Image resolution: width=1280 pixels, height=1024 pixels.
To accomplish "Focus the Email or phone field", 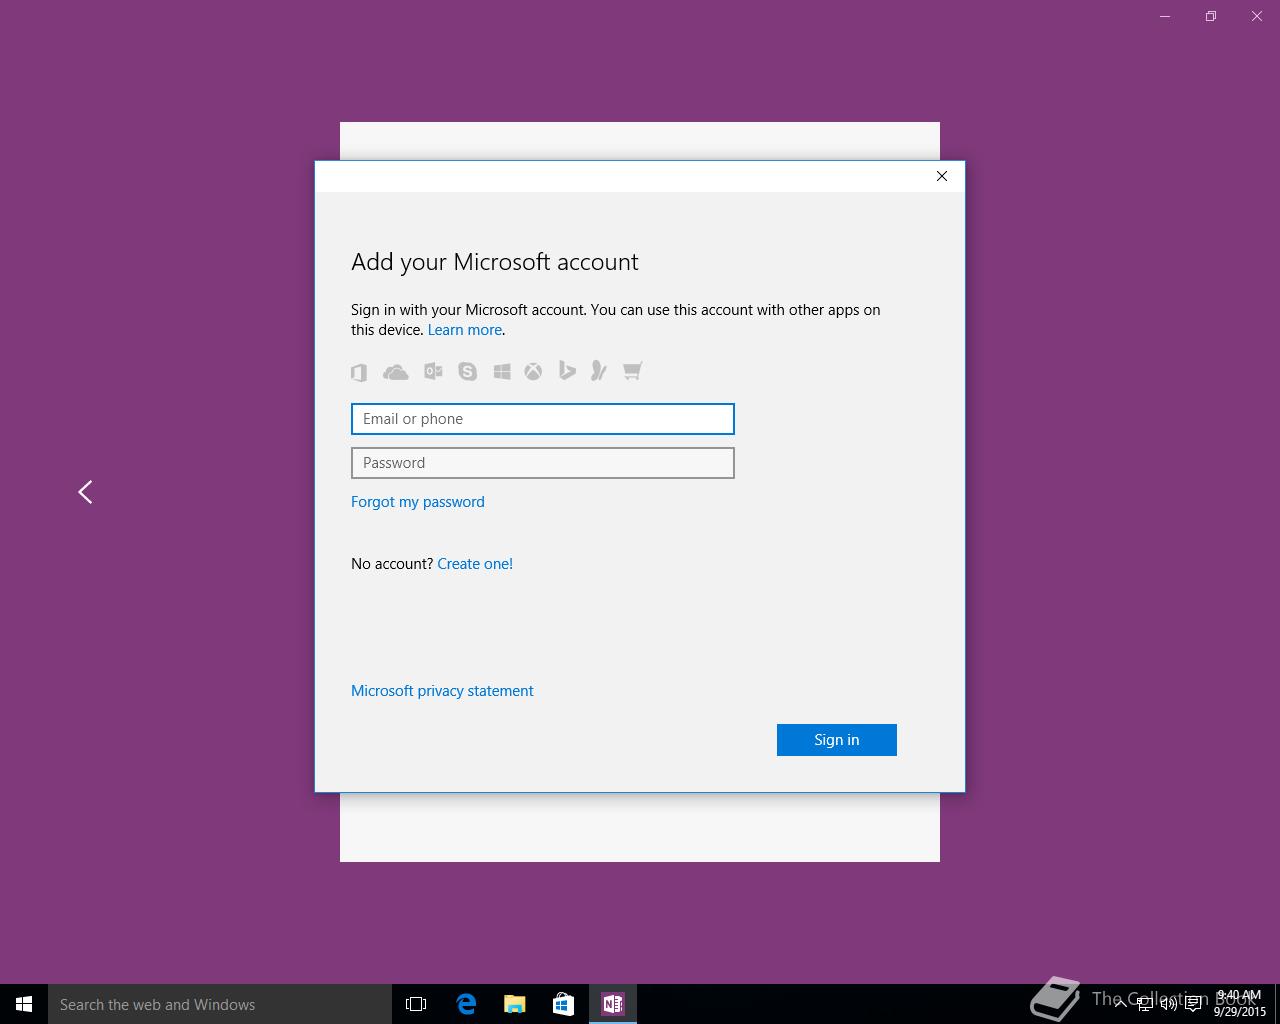I will click(543, 419).
